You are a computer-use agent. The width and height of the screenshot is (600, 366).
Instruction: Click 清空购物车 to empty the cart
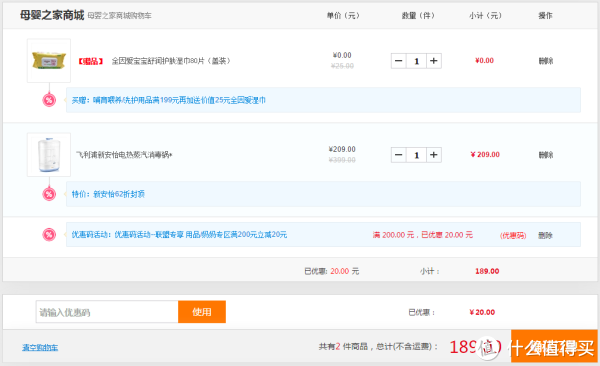pos(40,348)
